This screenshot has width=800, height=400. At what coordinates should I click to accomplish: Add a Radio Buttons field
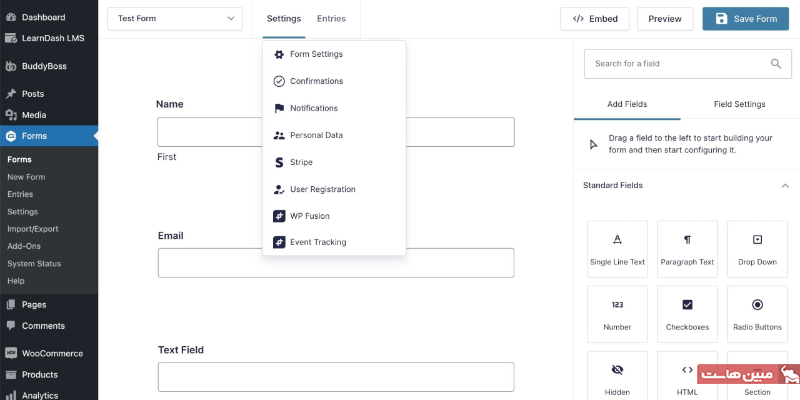(757, 314)
